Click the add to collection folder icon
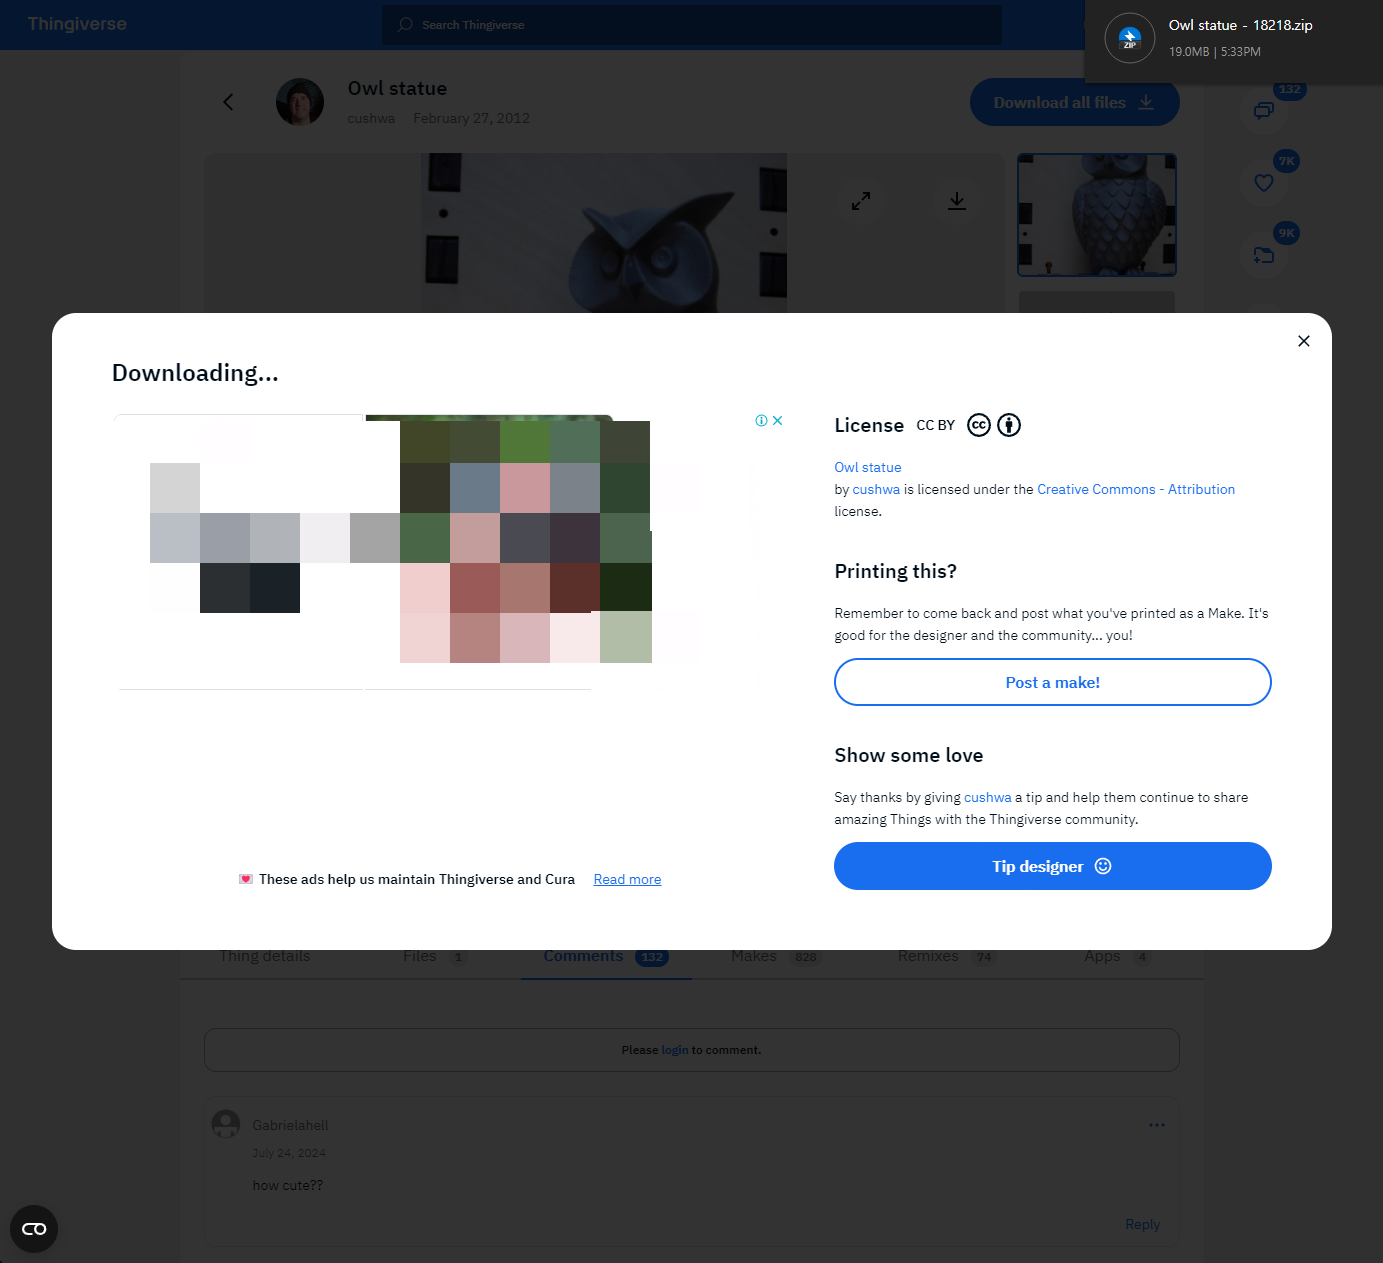 (x=1264, y=256)
